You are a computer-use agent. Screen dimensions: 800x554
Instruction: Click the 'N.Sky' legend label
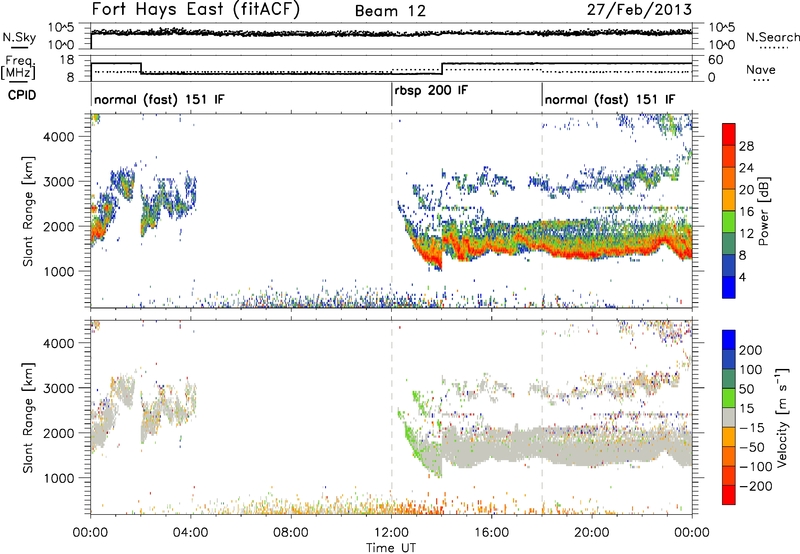click(x=19, y=37)
